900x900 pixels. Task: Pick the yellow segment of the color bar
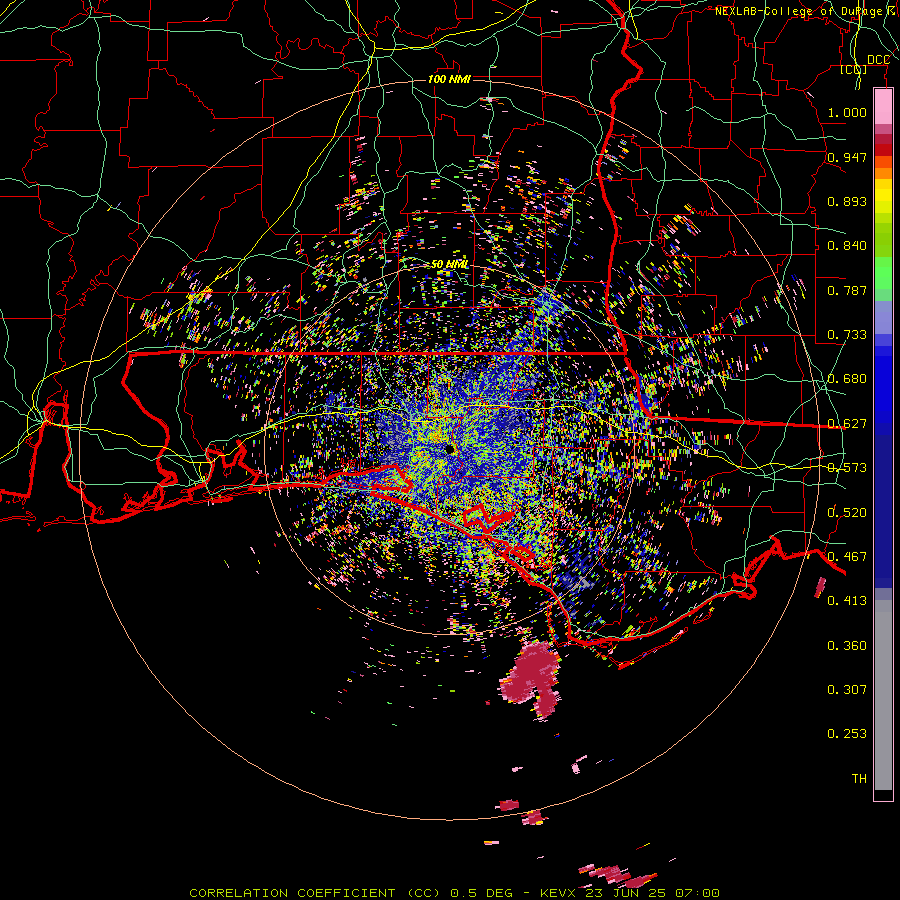coord(883,197)
